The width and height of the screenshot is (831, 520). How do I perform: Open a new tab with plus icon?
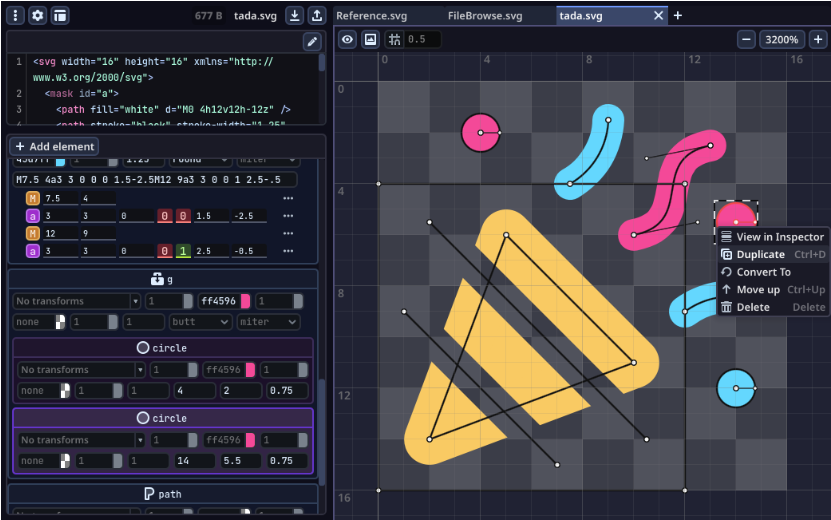[x=678, y=15]
